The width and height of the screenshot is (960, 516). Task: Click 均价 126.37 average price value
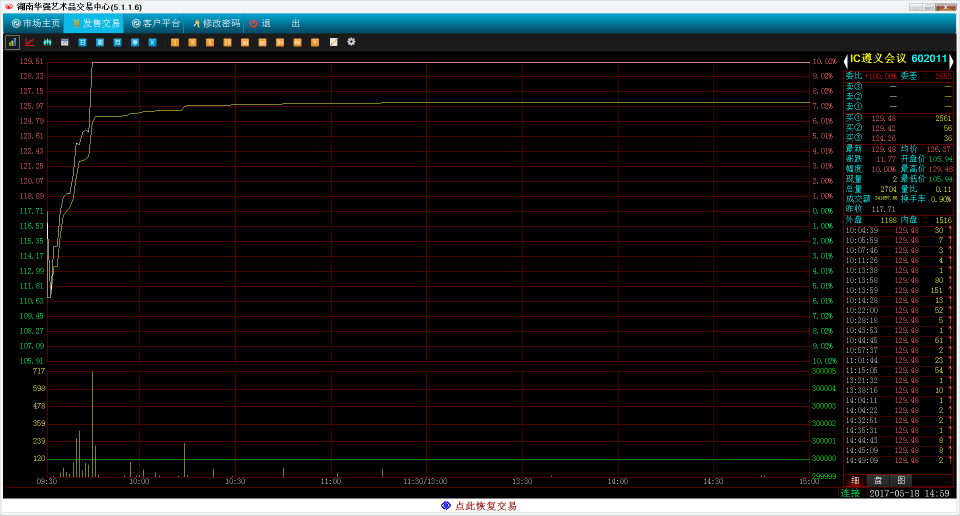tap(939, 149)
